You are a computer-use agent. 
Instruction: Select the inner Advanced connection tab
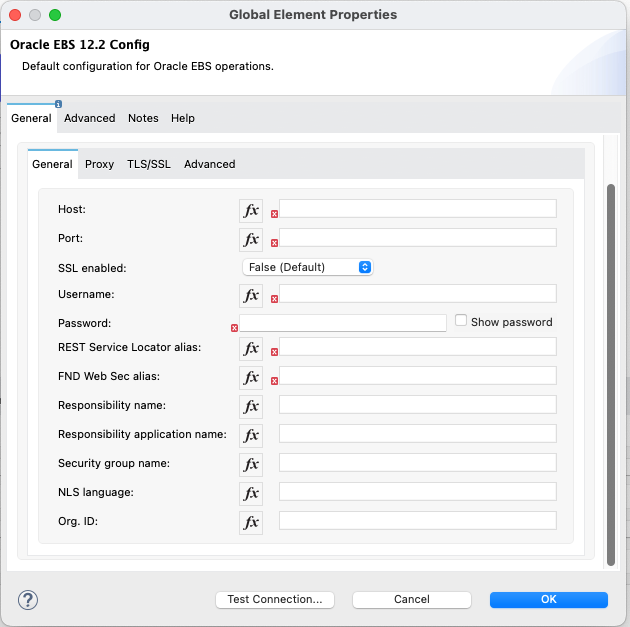click(210, 164)
